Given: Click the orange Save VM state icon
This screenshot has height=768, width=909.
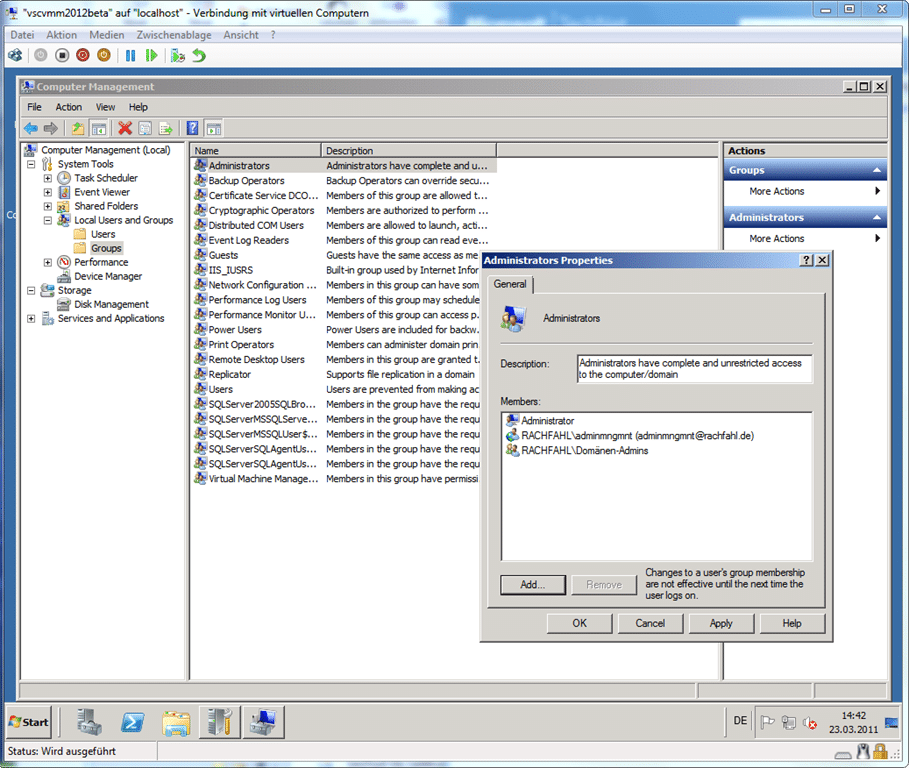Looking at the screenshot, I should [x=104, y=56].
